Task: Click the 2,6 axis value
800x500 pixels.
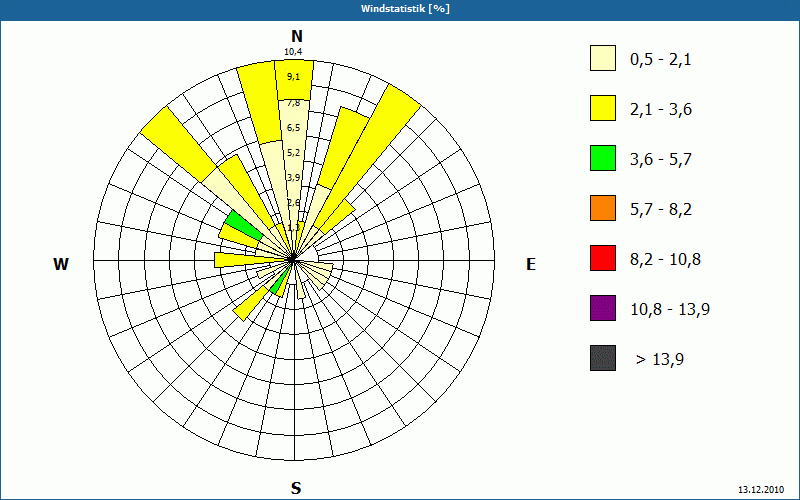Action: [293, 203]
